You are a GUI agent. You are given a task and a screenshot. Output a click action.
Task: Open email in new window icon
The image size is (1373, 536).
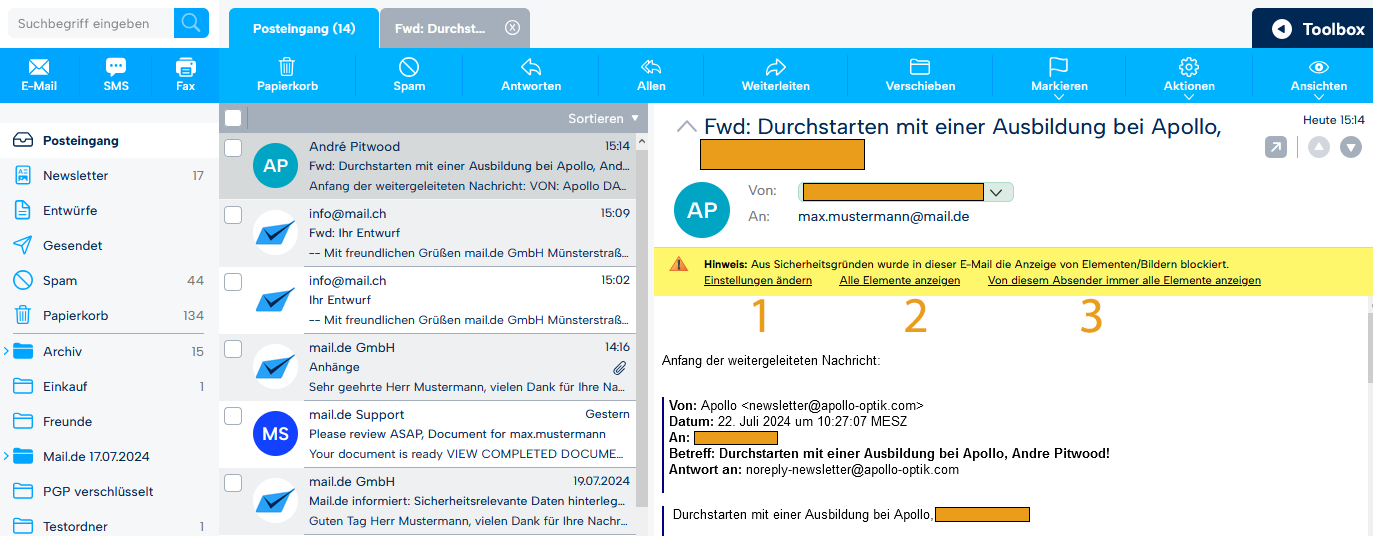(x=1276, y=147)
